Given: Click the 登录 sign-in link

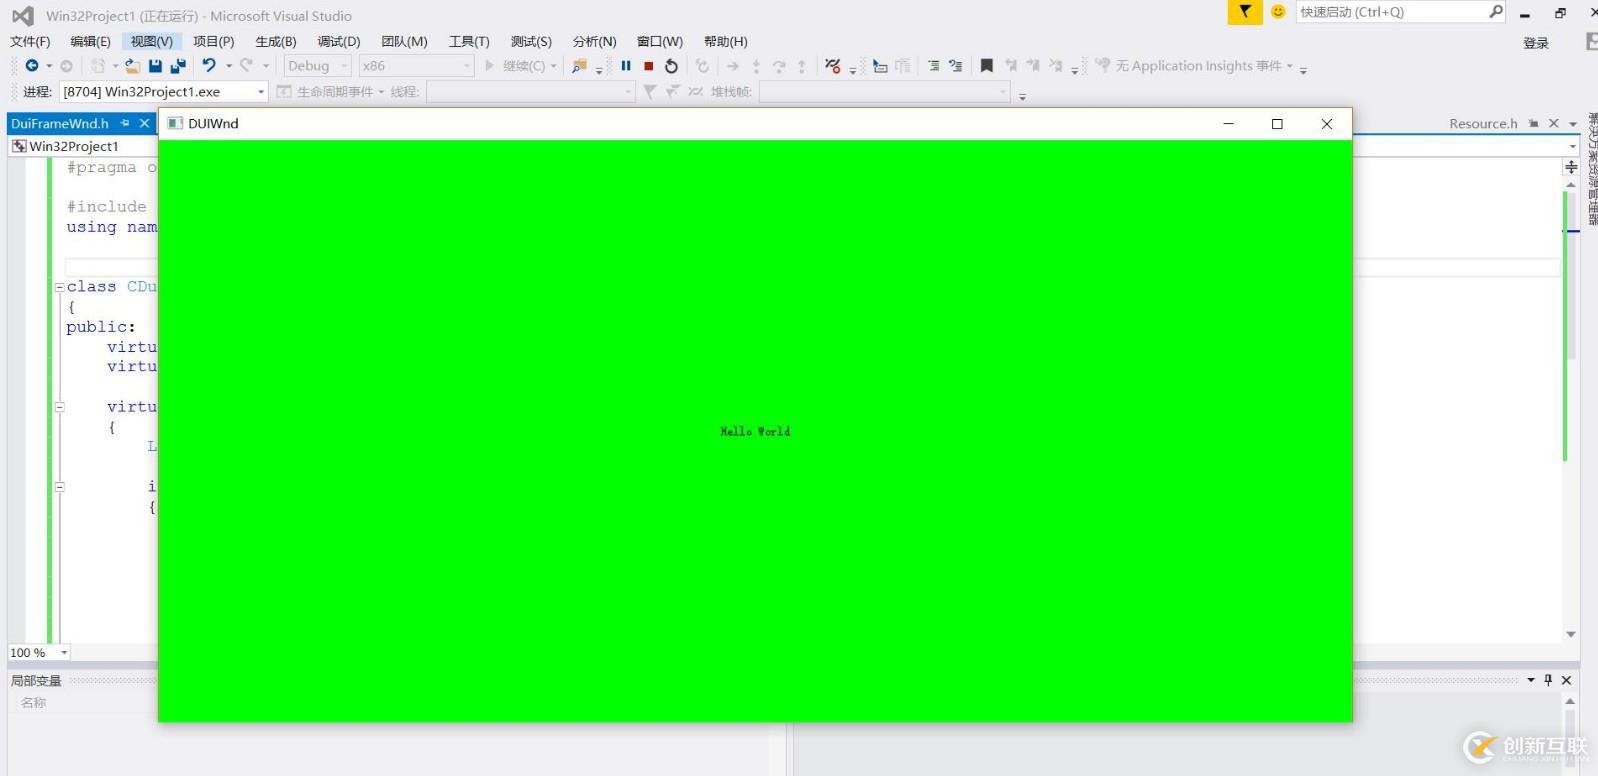Looking at the screenshot, I should [1535, 43].
